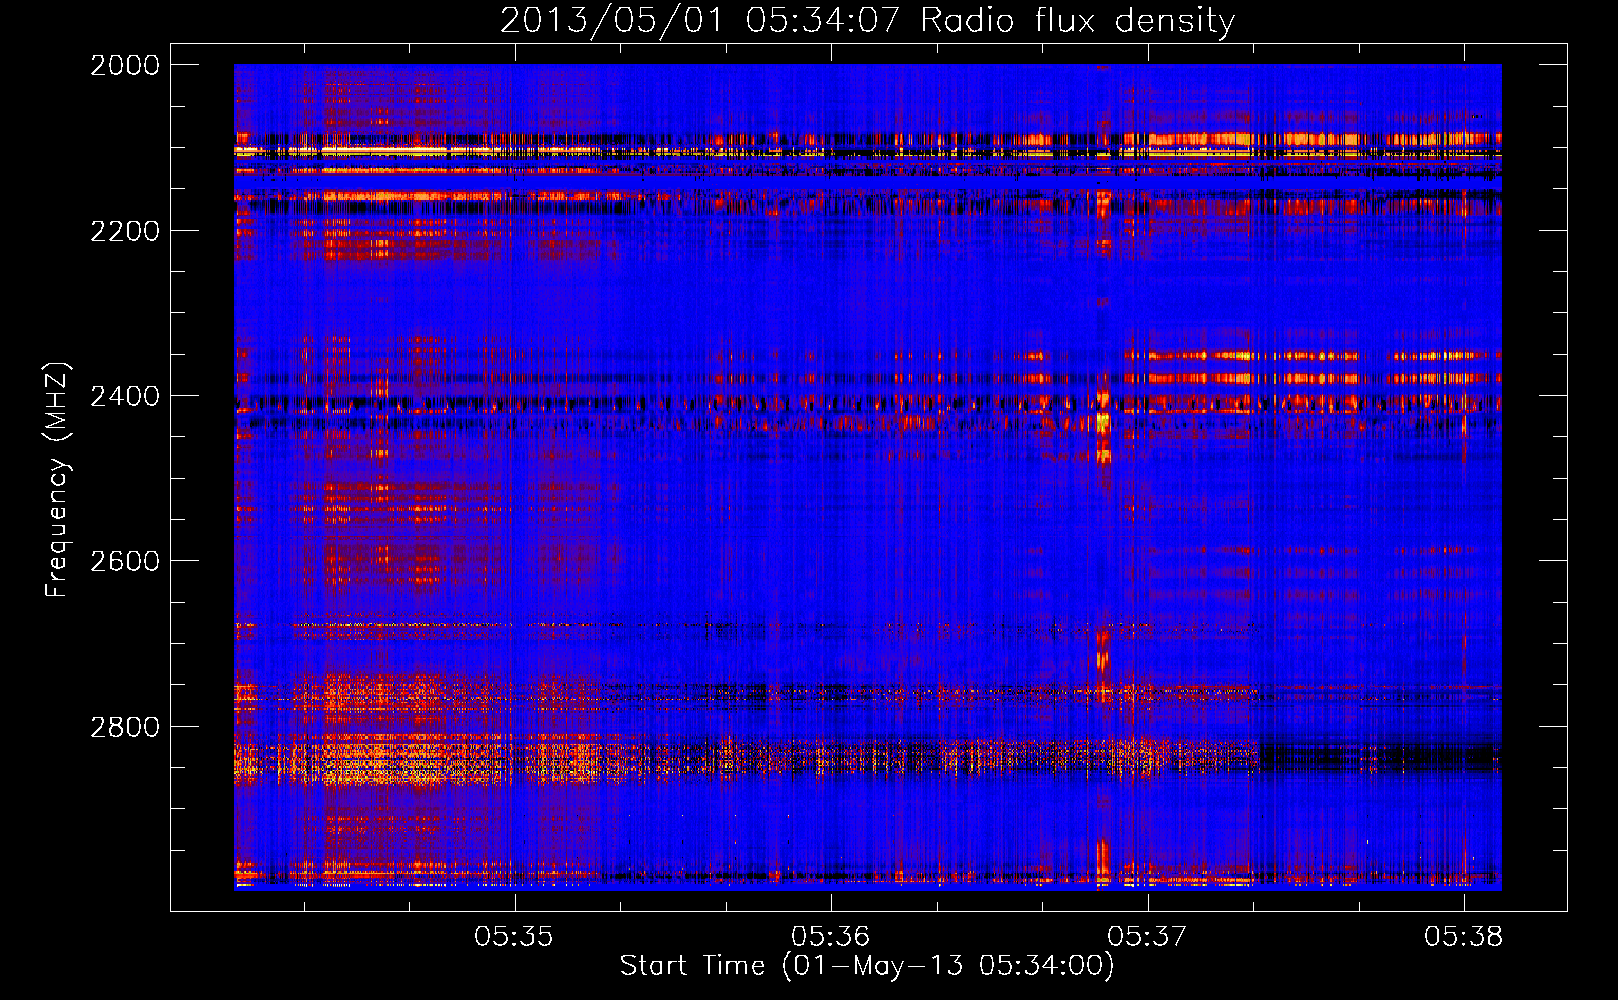Click the 05:35 time tick label

[x=514, y=936]
